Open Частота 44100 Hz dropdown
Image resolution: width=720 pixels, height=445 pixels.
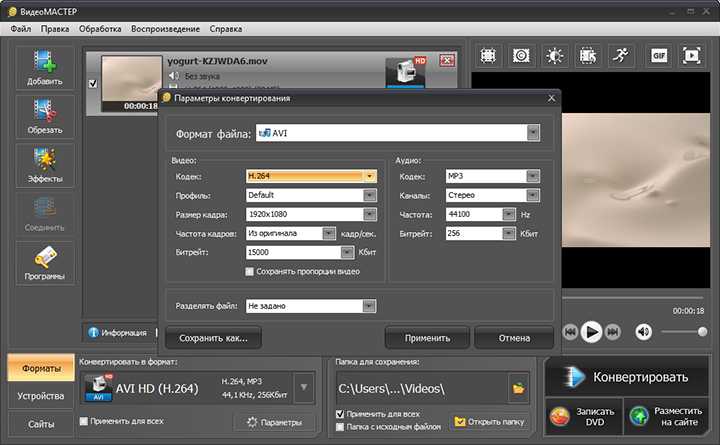pos(509,214)
